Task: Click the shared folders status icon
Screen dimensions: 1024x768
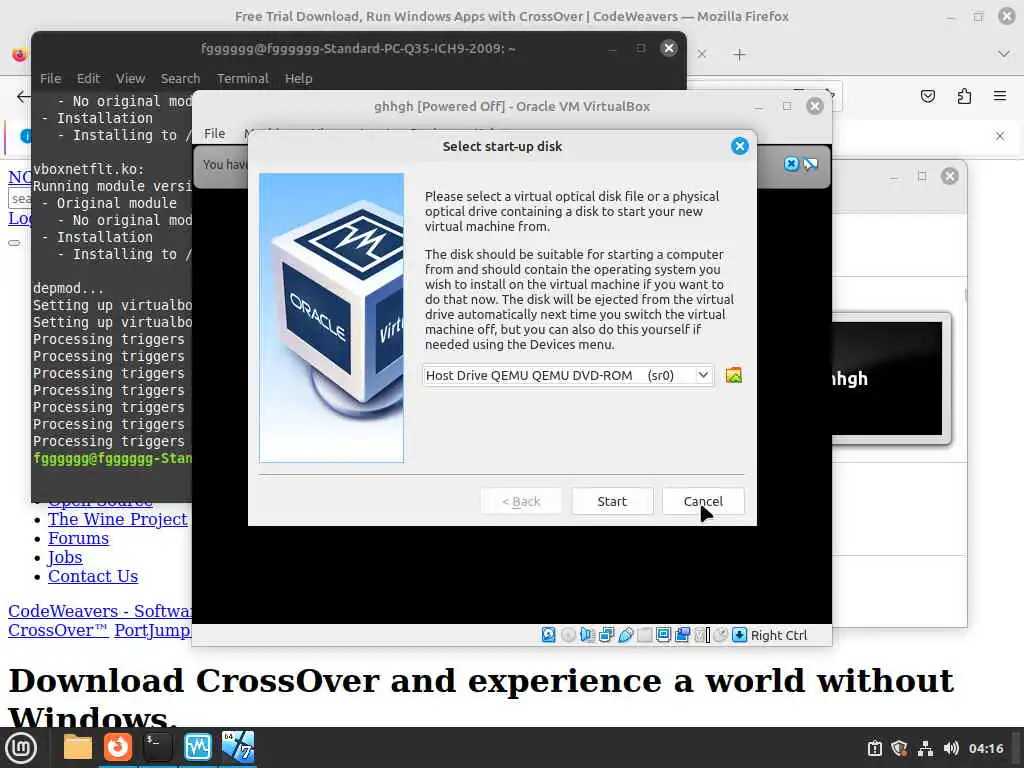Action: click(644, 635)
